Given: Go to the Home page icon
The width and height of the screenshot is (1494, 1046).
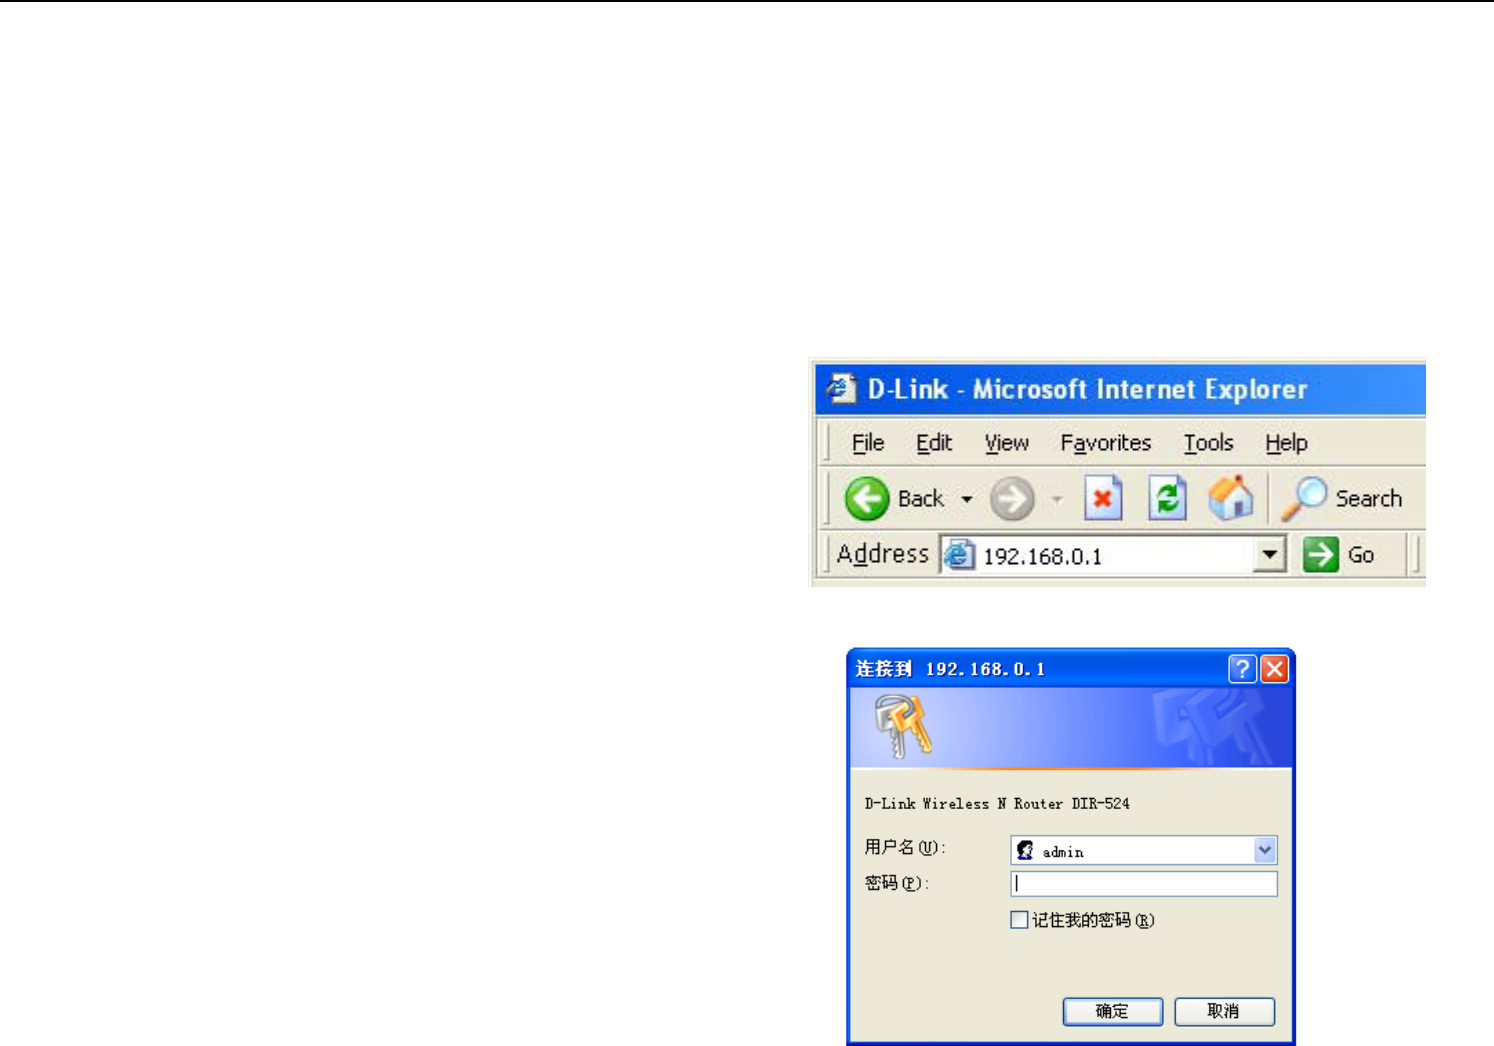Looking at the screenshot, I should [1230, 498].
